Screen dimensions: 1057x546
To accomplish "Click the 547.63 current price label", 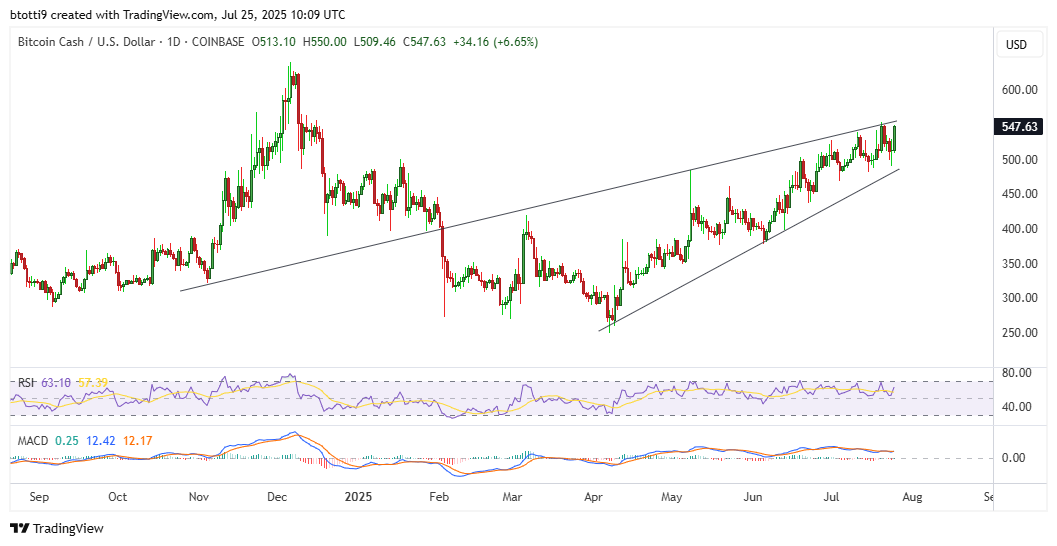I will [1020, 127].
